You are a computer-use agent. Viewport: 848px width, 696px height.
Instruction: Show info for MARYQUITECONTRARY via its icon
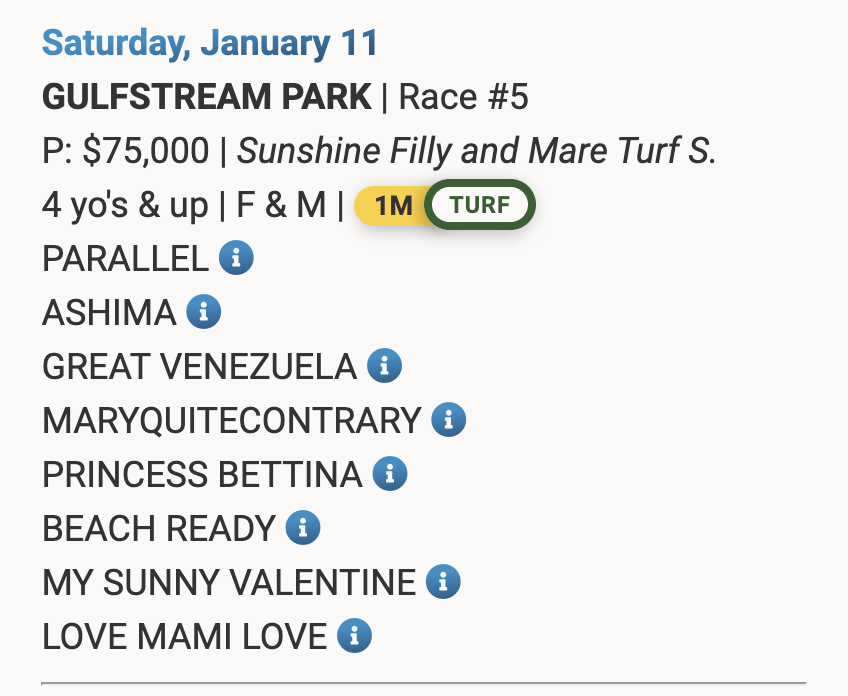448,420
